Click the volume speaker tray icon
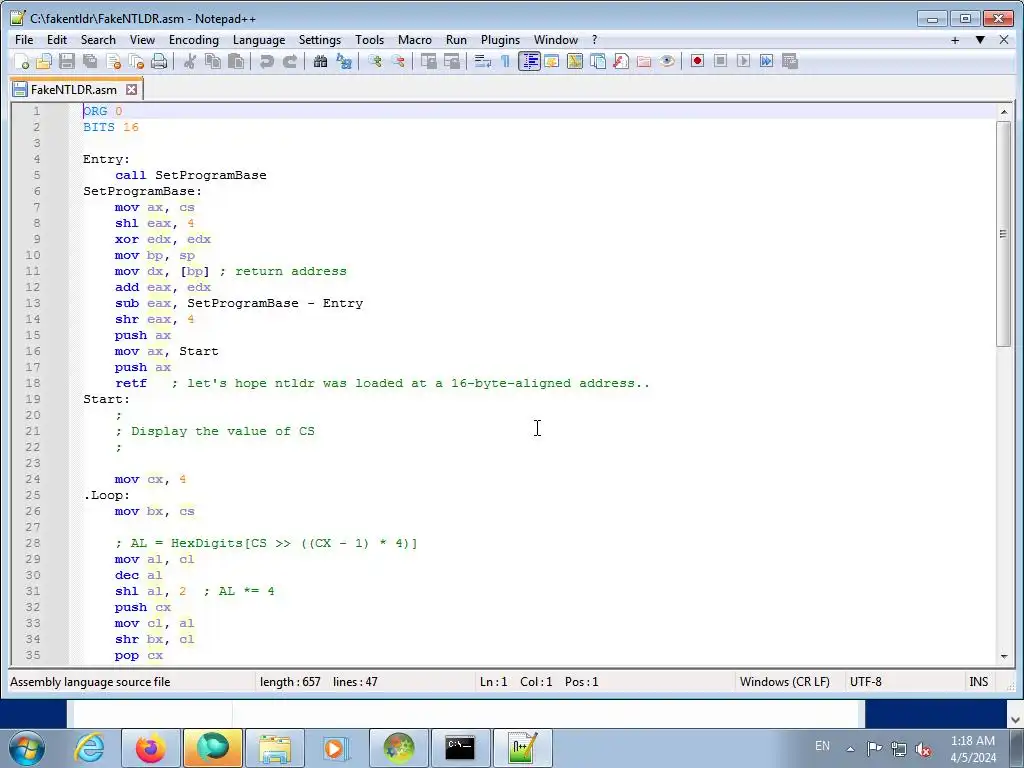Image resolution: width=1024 pixels, height=768 pixels. [x=923, y=749]
